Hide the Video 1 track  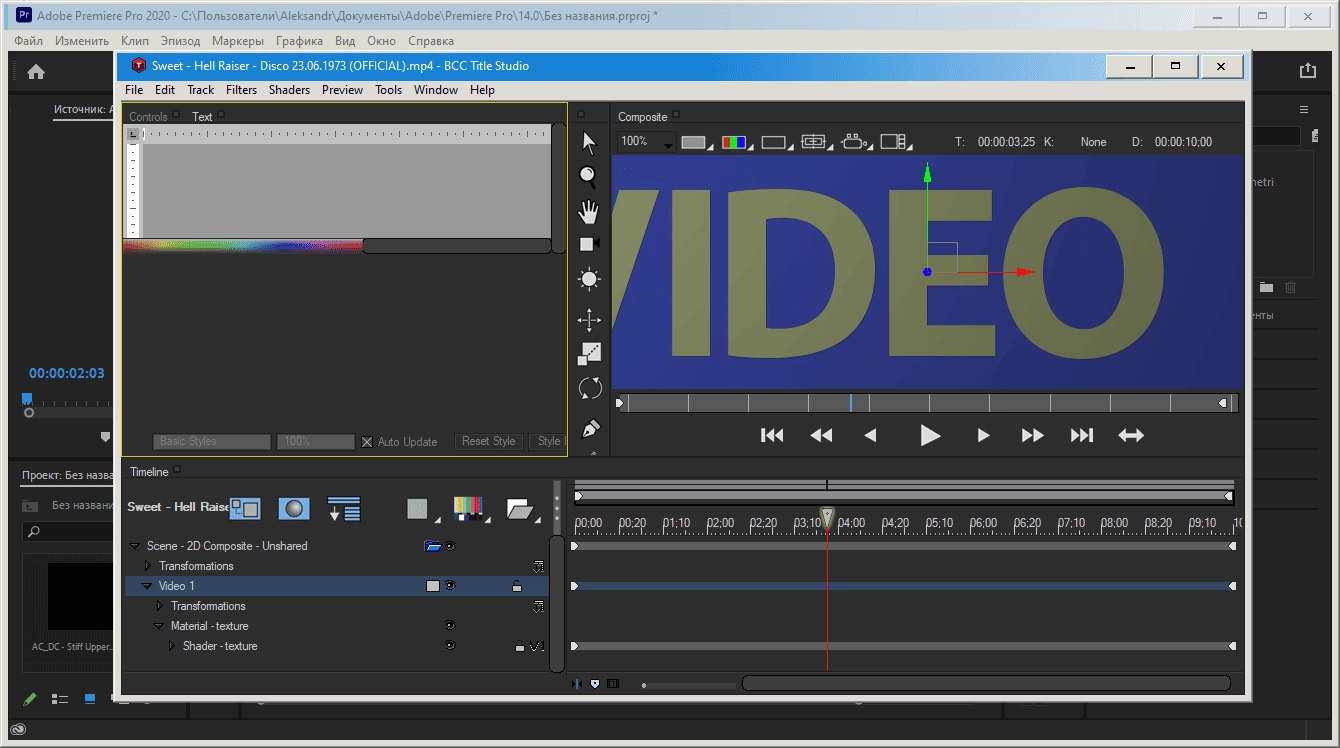451,586
